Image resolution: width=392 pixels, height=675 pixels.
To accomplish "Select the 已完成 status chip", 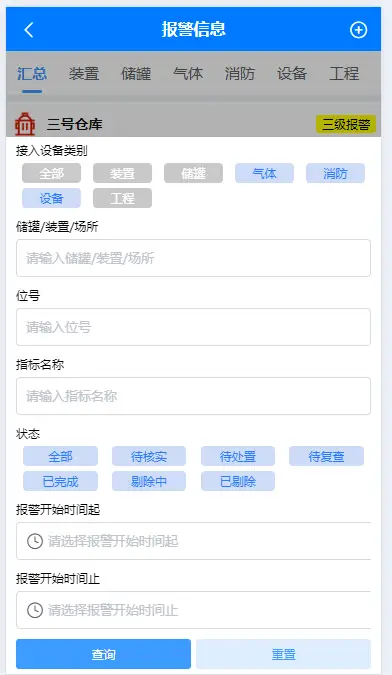I will 60,481.
